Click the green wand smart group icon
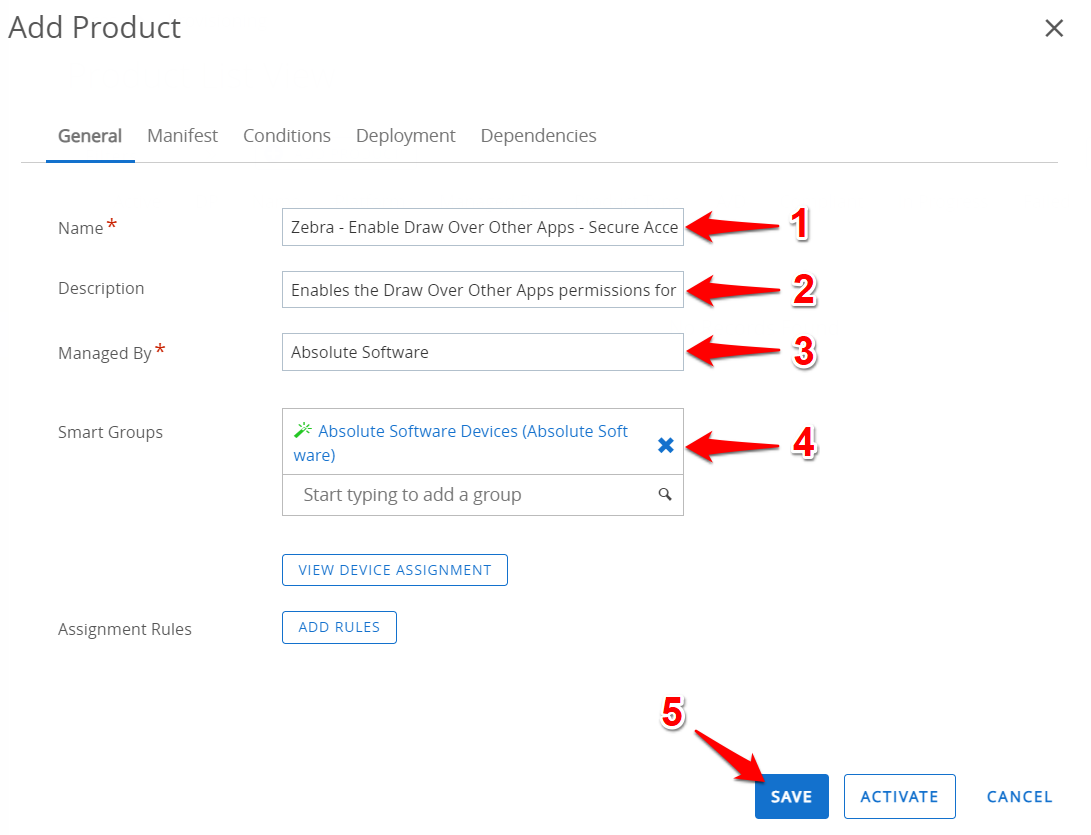Screen dimensions: 1091x835 [x=303, y=430]
